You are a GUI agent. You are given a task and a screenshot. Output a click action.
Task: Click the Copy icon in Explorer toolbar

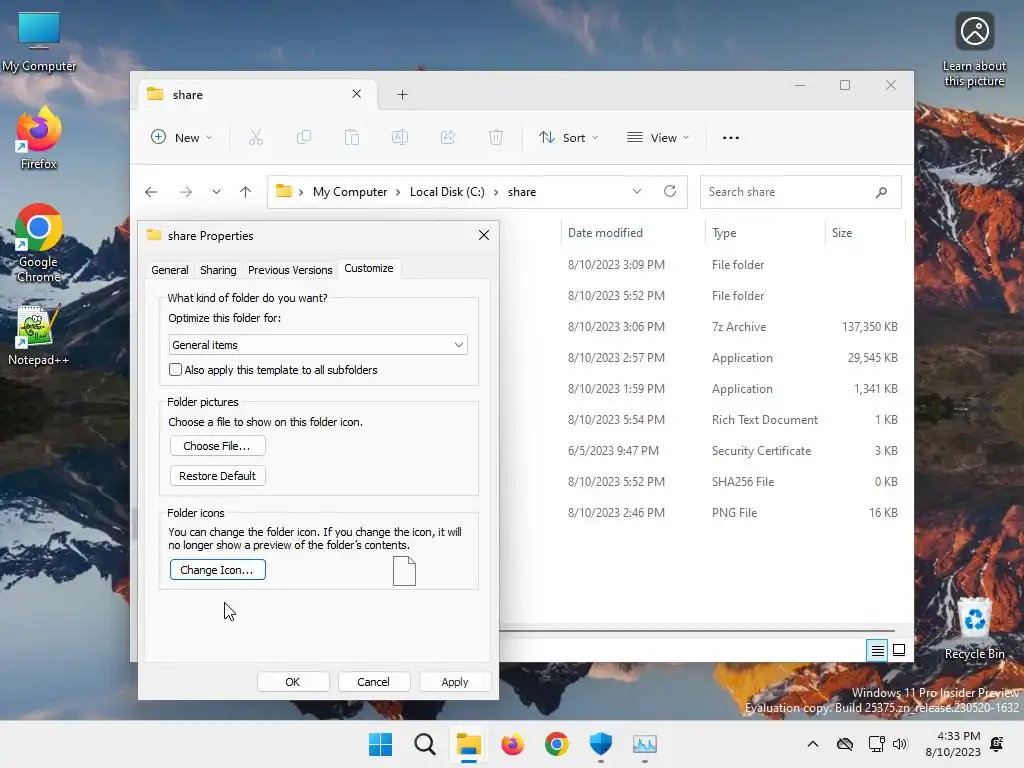pyautogui.click(x=304, y=138)
